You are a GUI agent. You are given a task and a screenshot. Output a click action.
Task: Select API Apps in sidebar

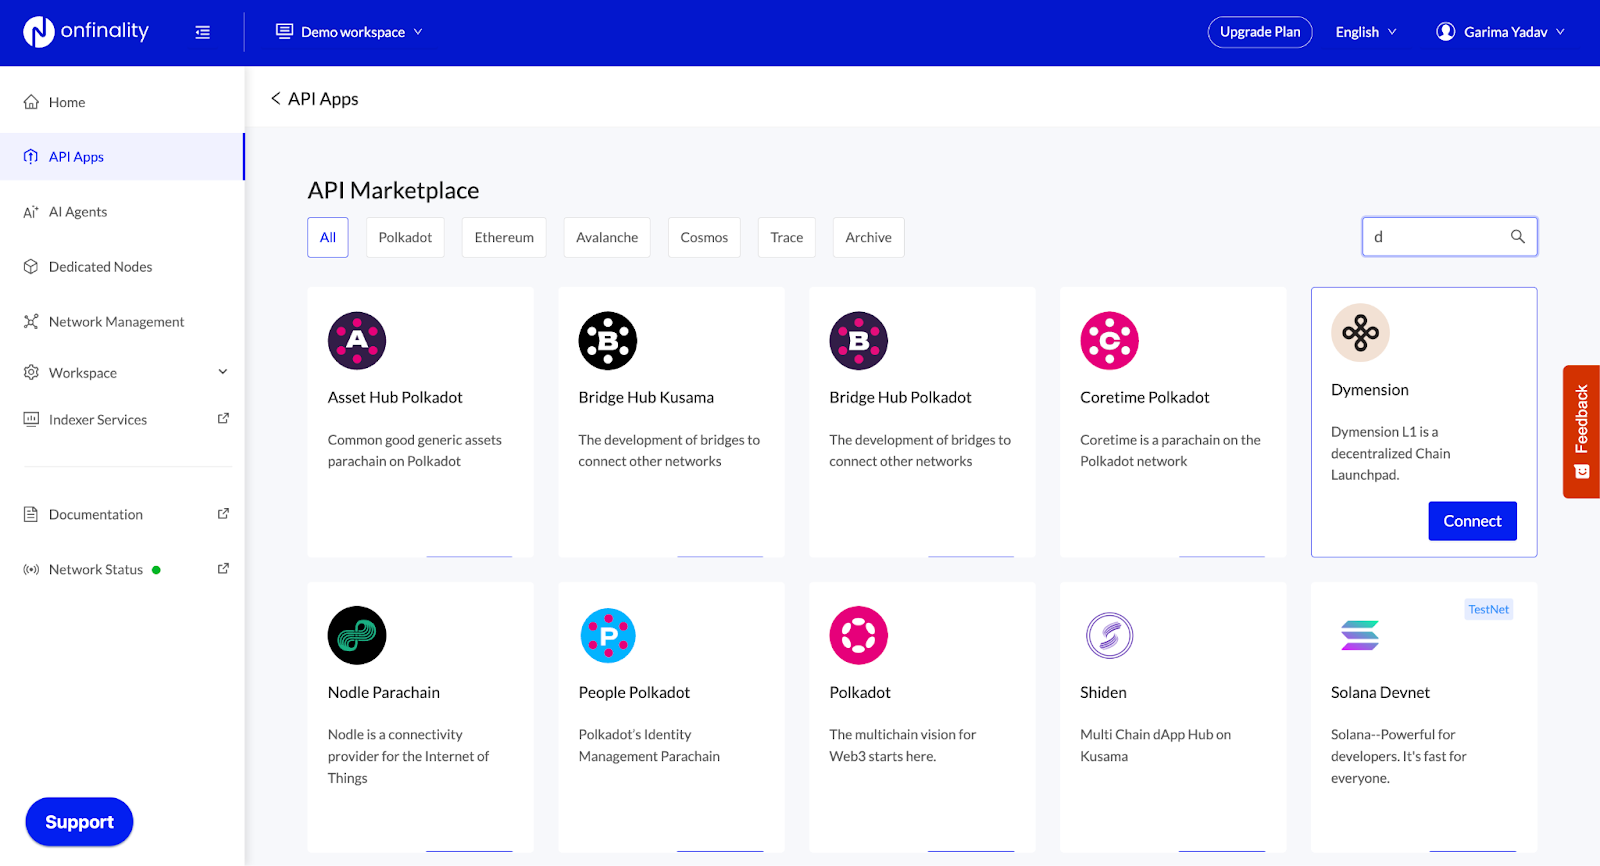tap(122, 157)
